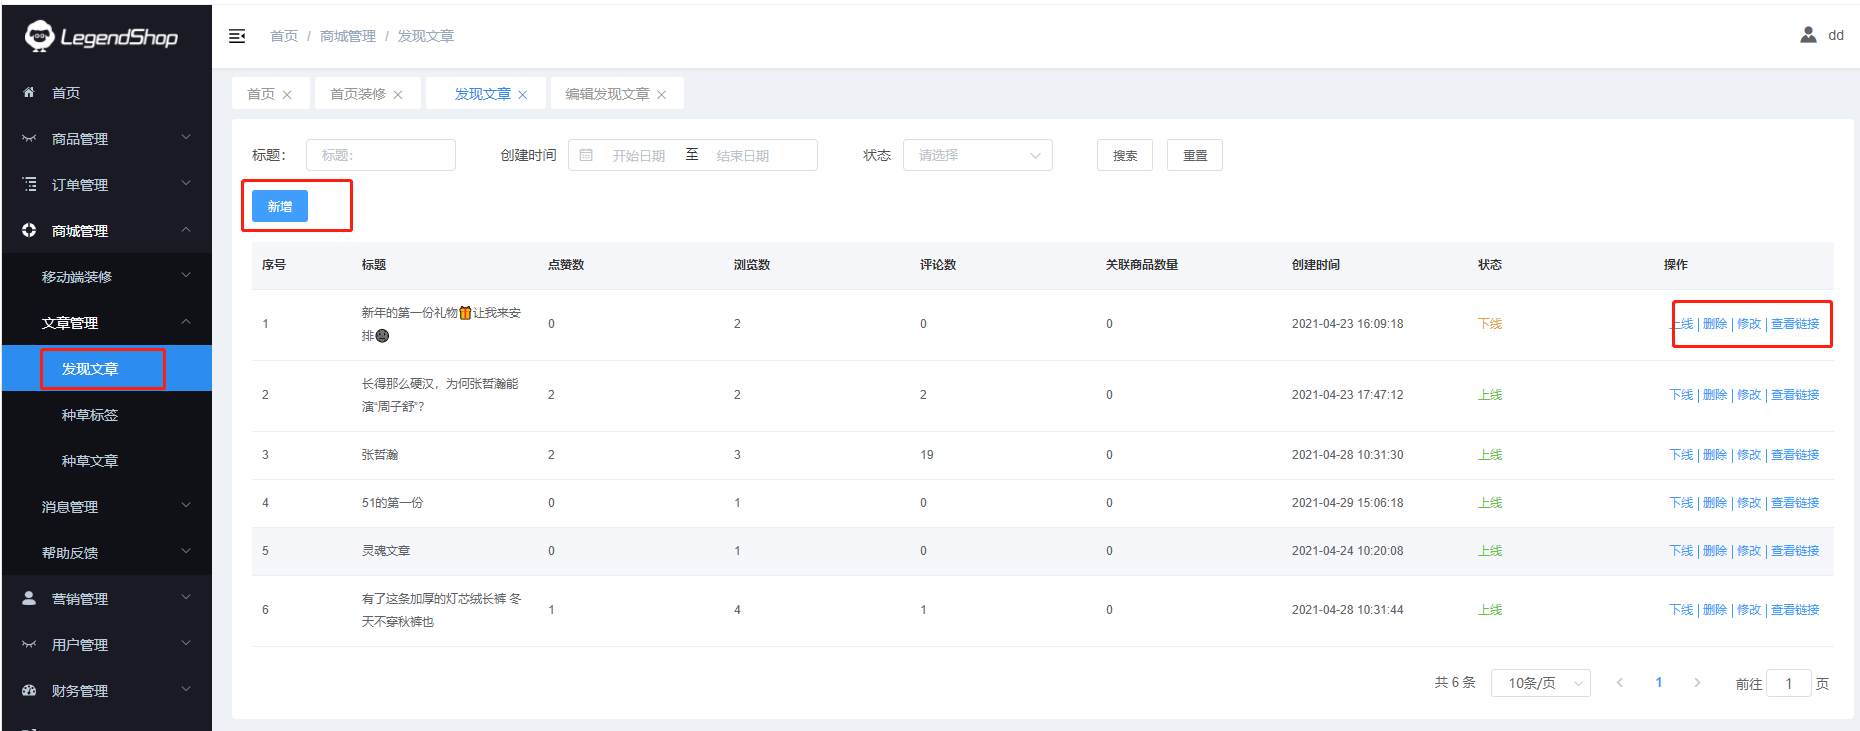This screenshot has height=731, width=1860.
Task: Go to the next page arrow
Action: click(x=1697, y=683)
